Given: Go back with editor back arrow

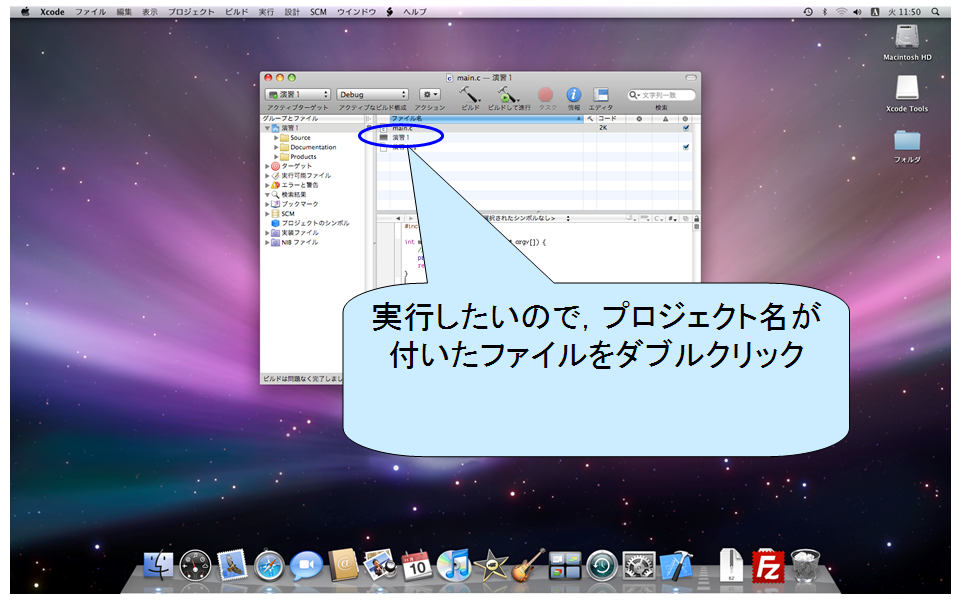Looking at the screenshot, I should (398, 218).
